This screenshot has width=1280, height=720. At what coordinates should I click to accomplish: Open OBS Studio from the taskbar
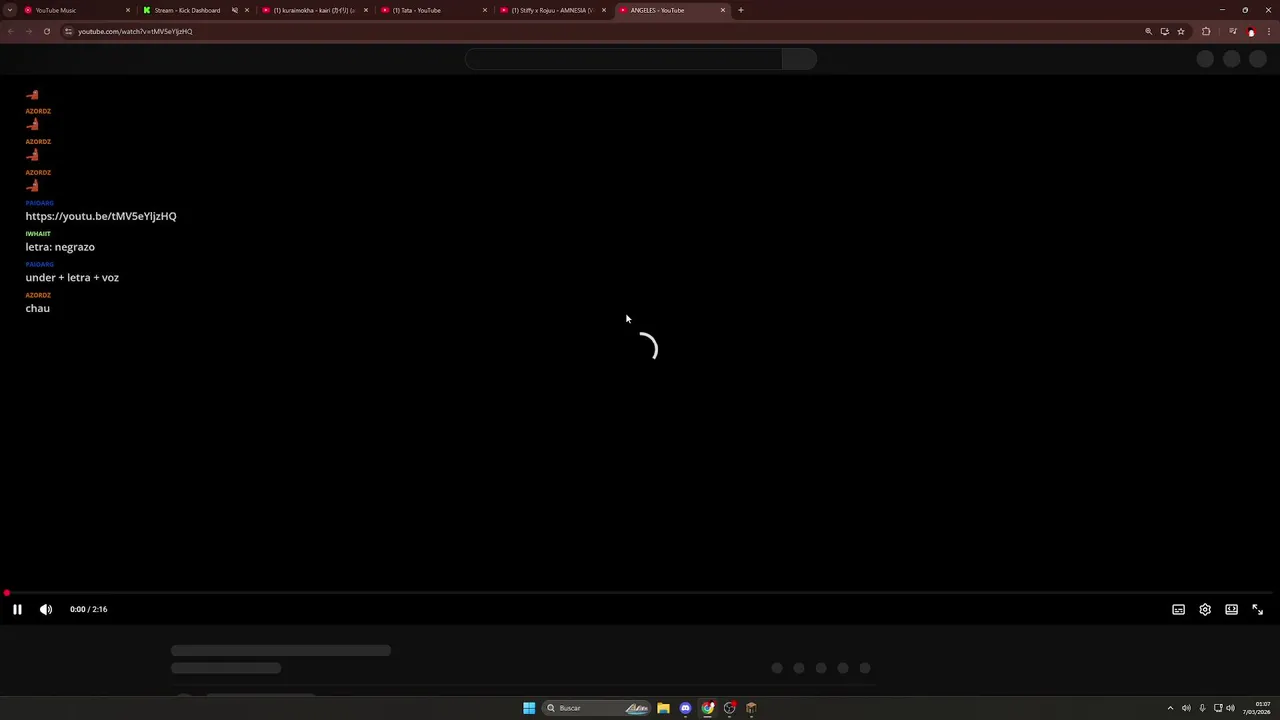pyautogui.click(x=730, y=708)
